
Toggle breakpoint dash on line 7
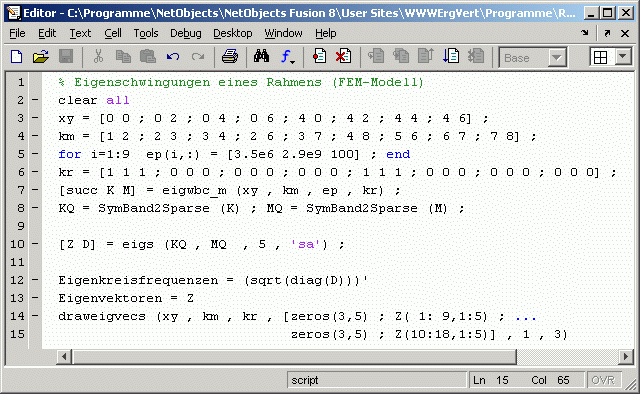(35, 189)
